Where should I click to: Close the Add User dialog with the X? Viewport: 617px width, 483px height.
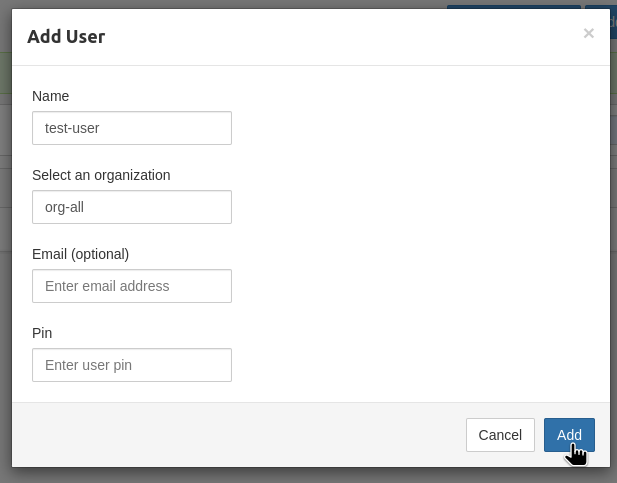[x=589, y=33]
